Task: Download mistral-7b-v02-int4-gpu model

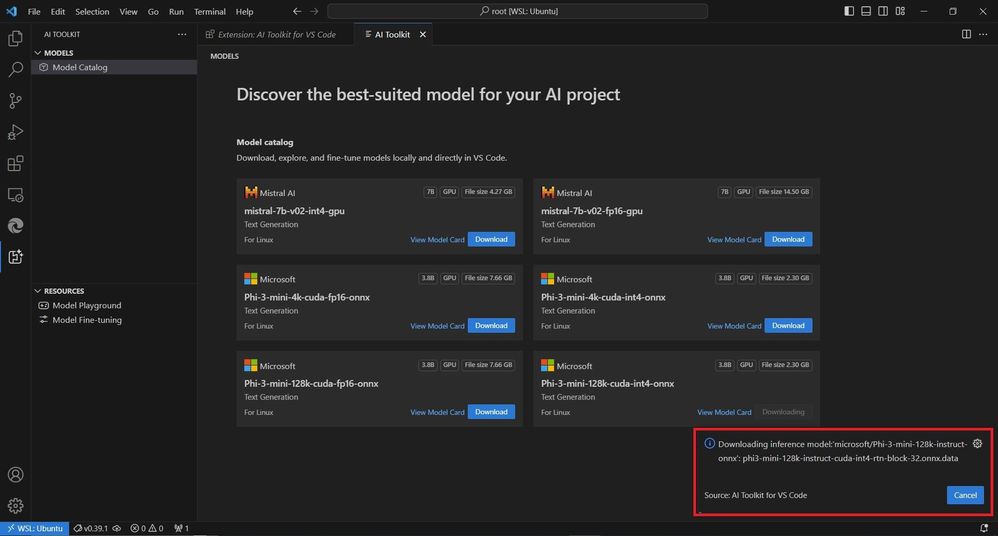Action: pyautogui.click(x=491, y=239)
